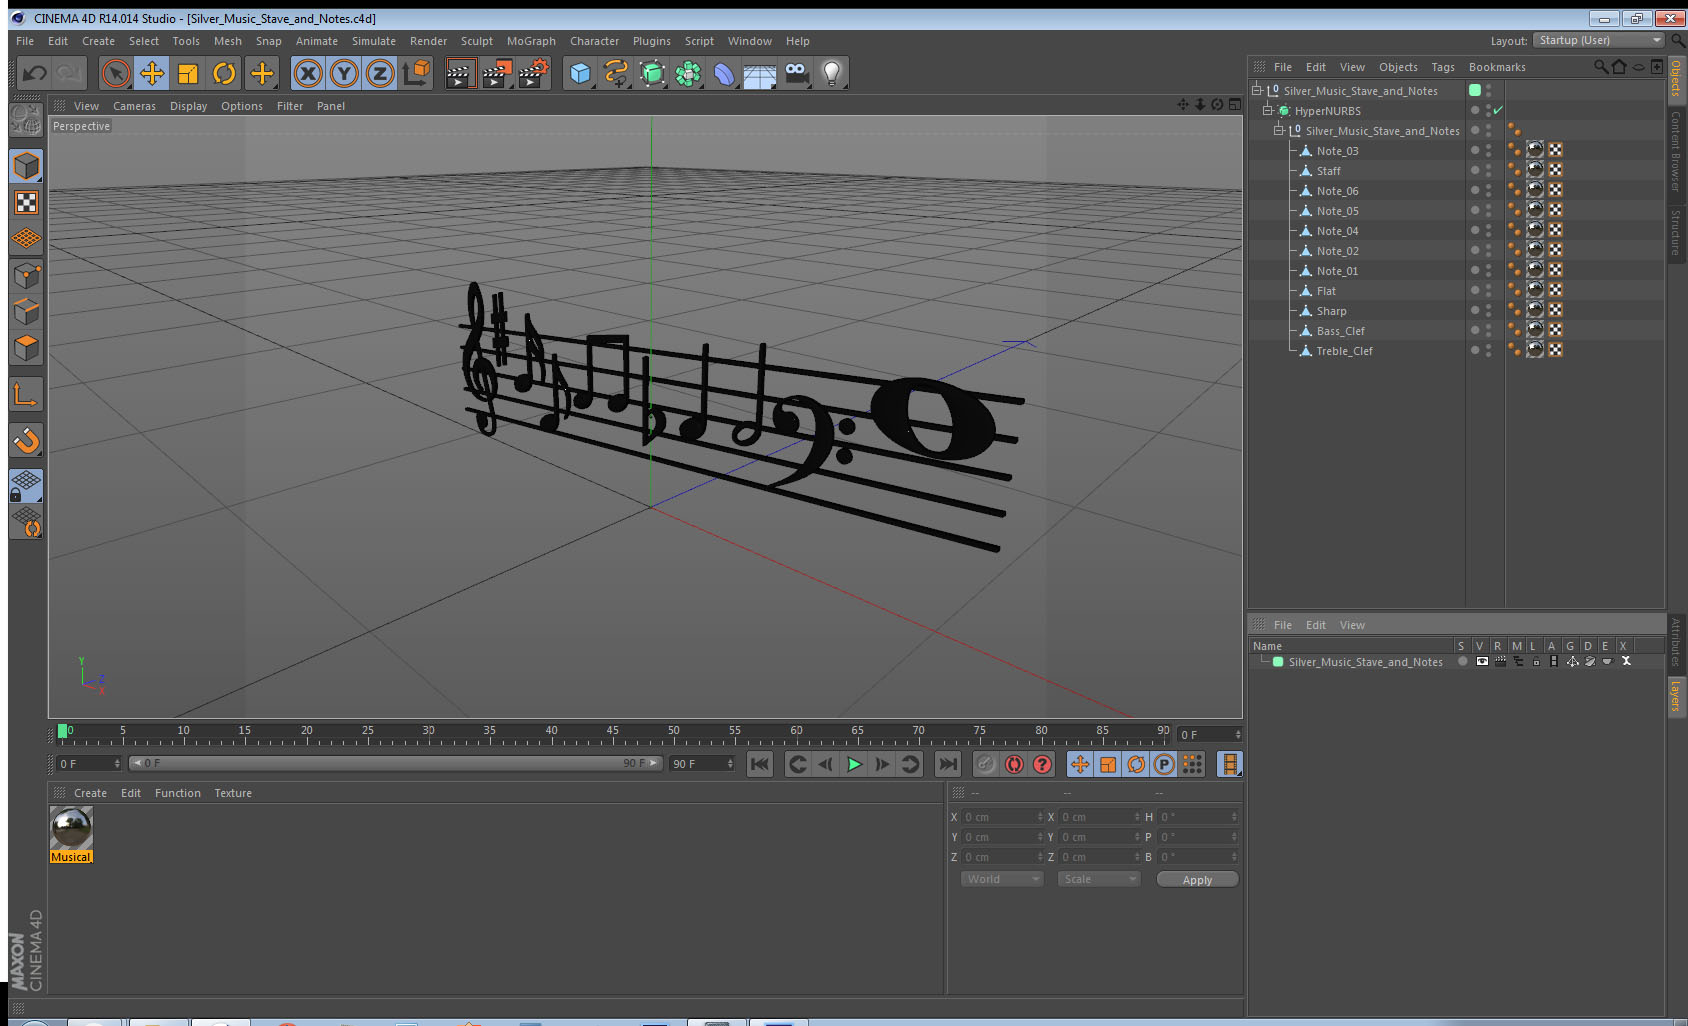Toggle coordinate system icon

[416, 73]
